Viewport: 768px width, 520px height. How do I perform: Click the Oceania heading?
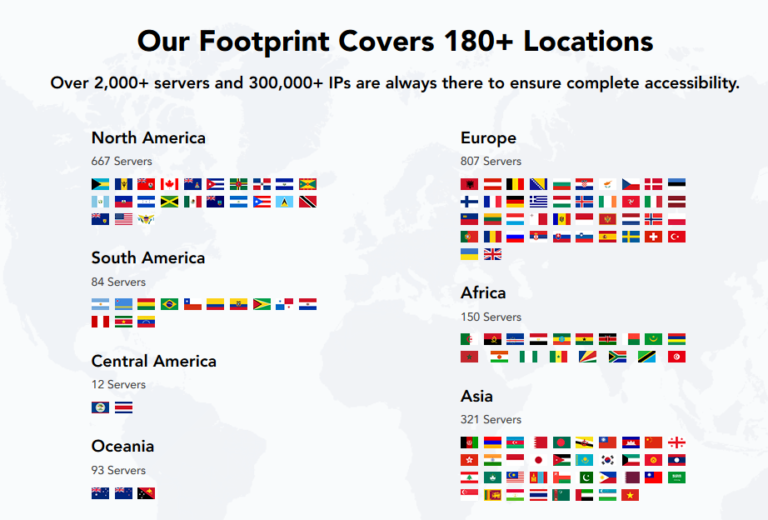tap(122, 447)
